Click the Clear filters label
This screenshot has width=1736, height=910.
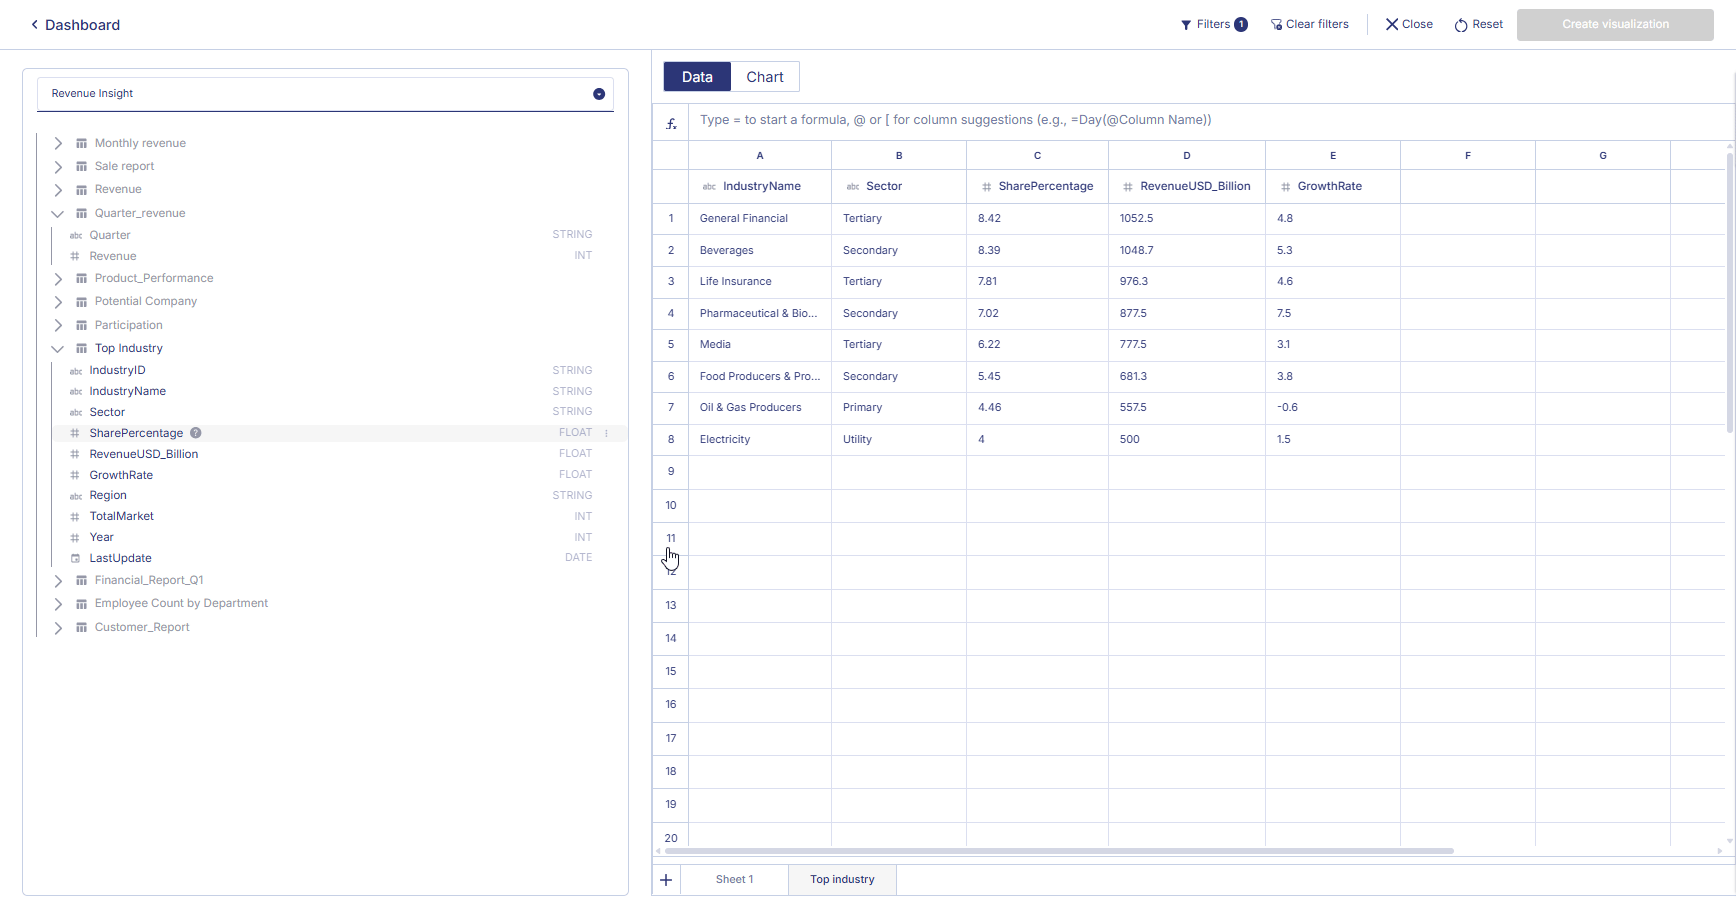tap(1317, 25)
